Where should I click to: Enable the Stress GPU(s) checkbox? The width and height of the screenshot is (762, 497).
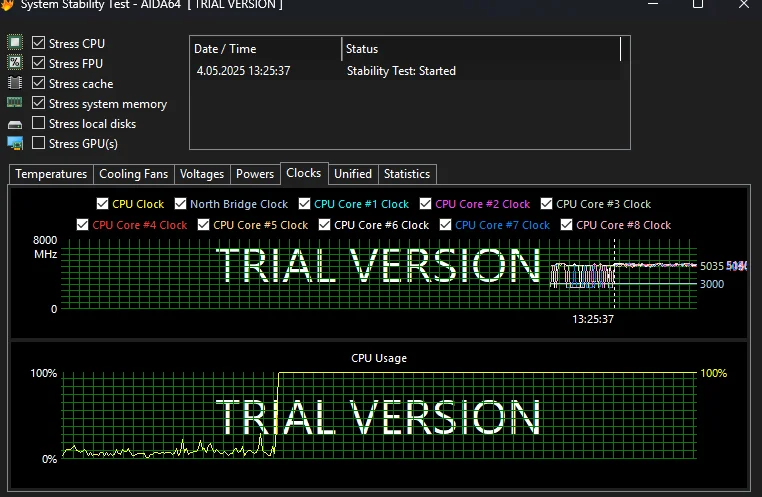[x=38, y=143]
